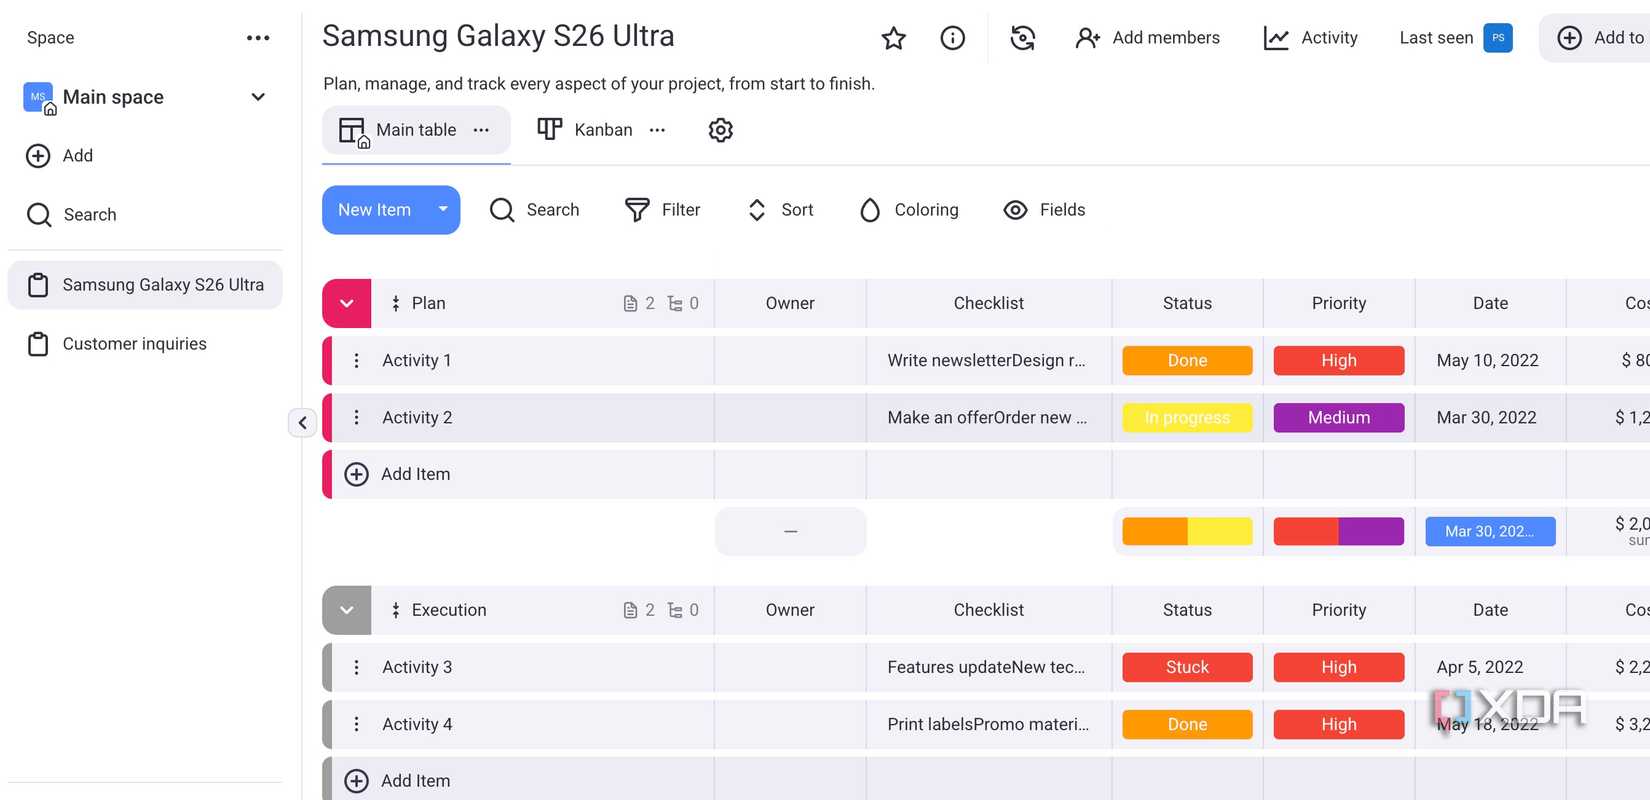Click Add members button
The height and width of the screenshot is (800, 1650).
pyautogui.click(x=1147, y=38)
